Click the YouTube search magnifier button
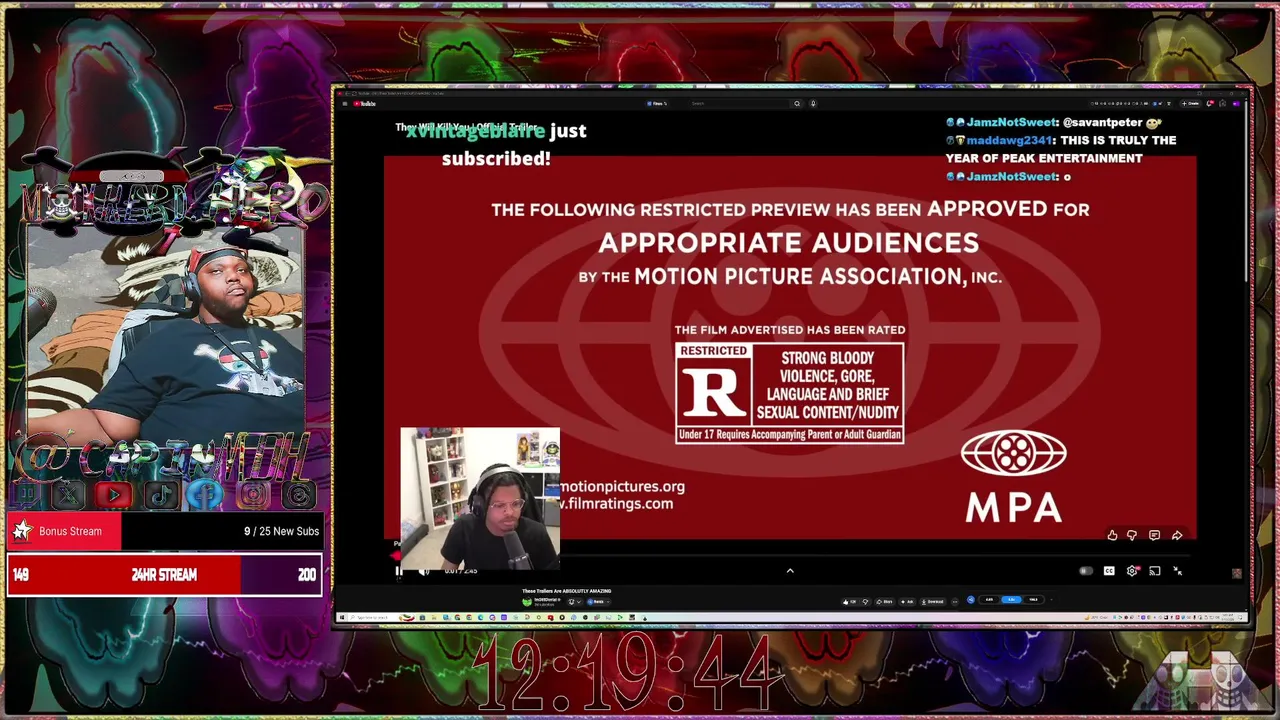1280x720 pixels. coord(797,103)
